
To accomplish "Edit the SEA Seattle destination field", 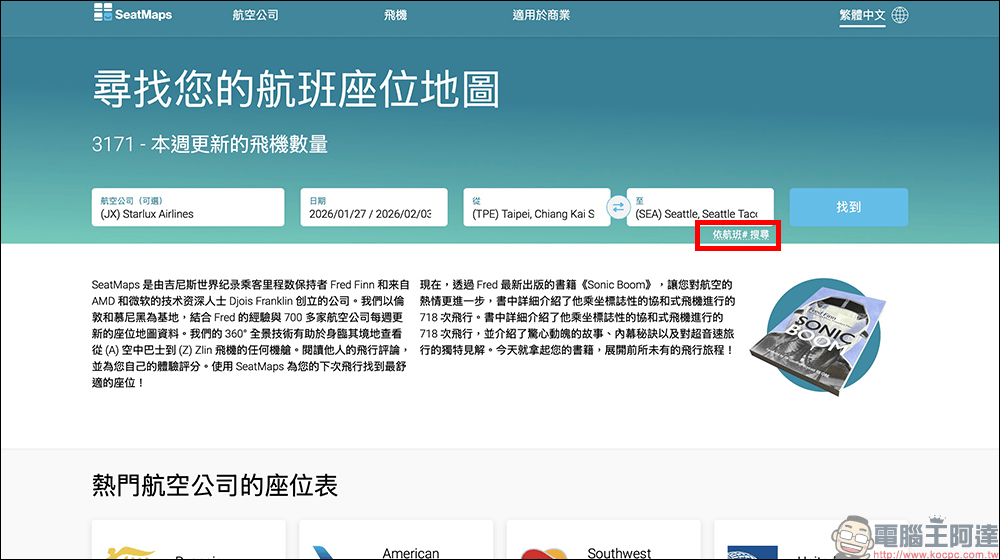I will pos(700,207).
